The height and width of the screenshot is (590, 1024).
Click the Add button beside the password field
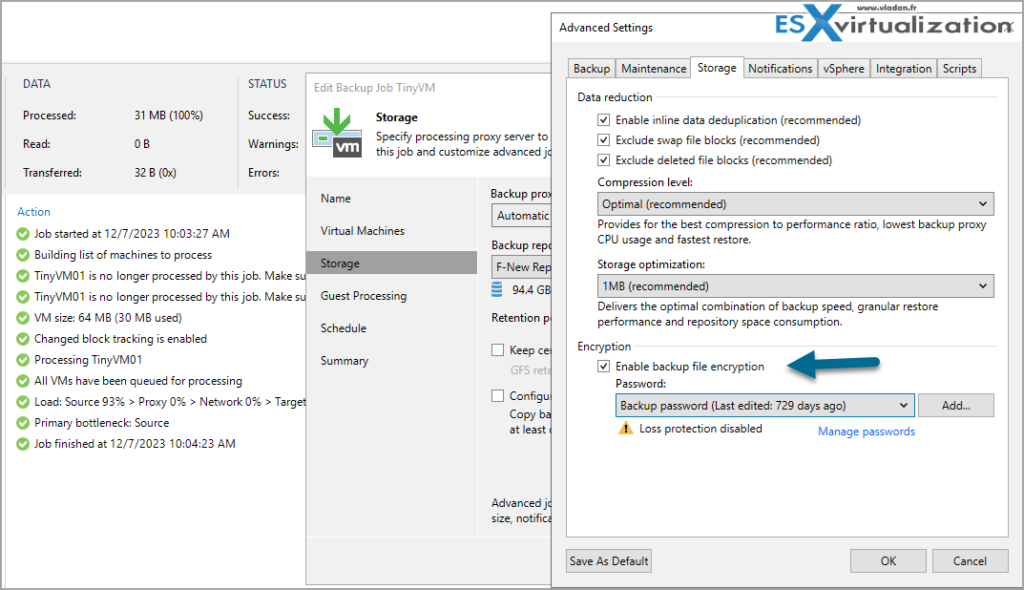coord(956,405)
